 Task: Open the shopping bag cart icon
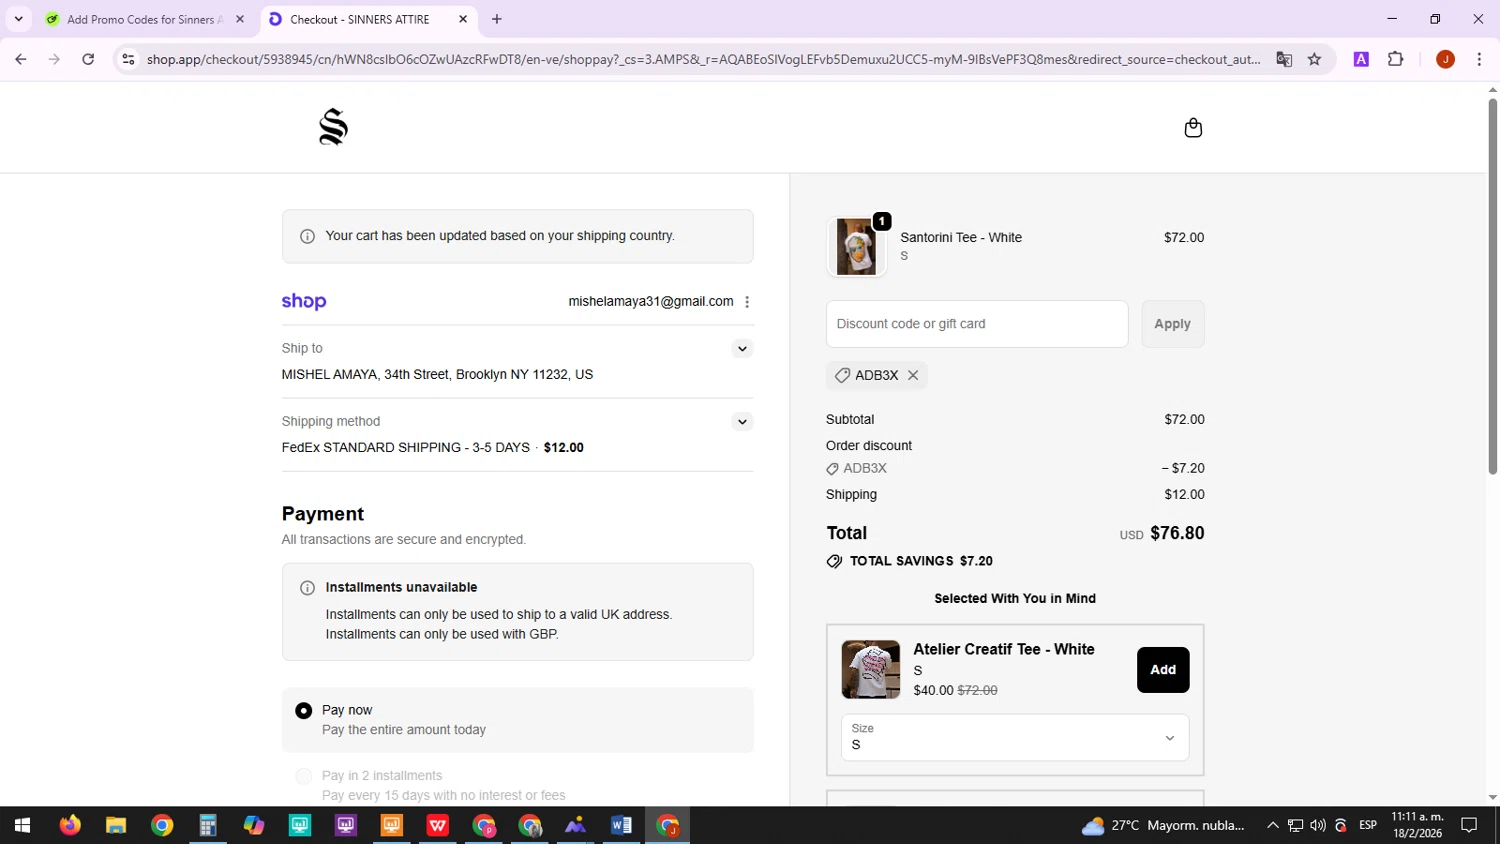click(x=1193, y=128)
